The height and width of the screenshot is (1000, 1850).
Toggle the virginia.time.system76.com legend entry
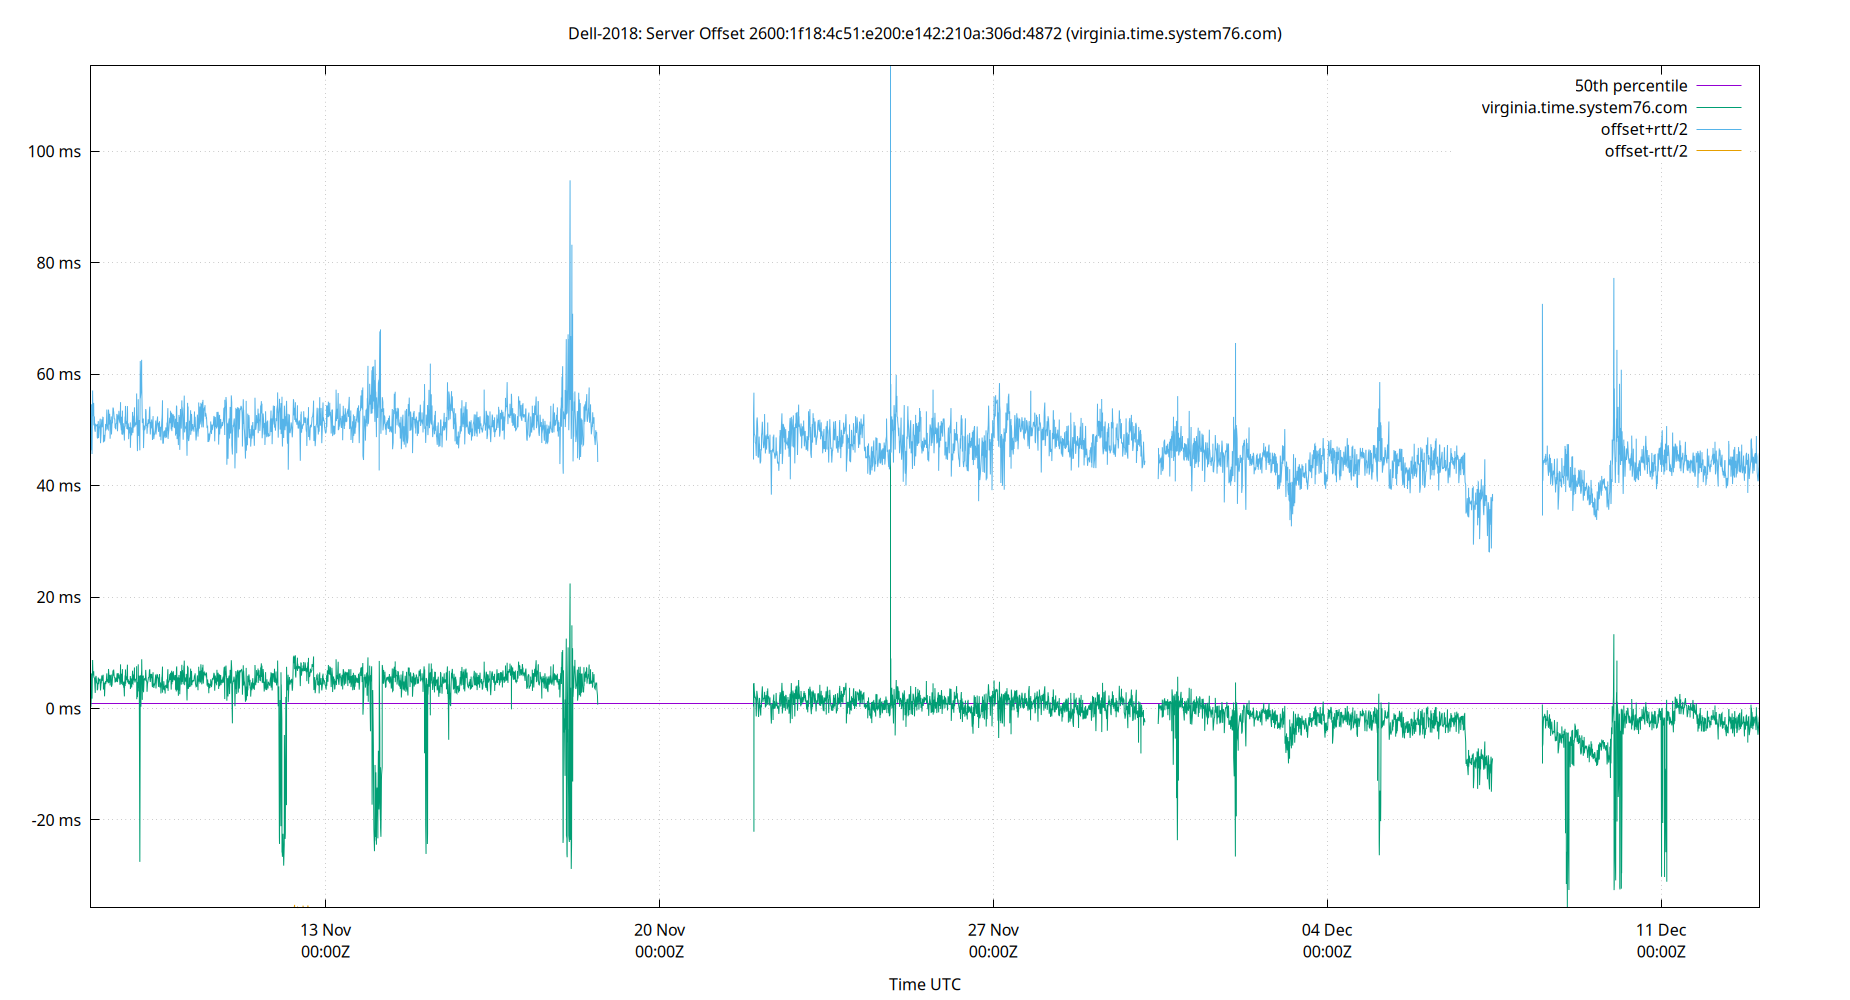tap(1585, 107)
